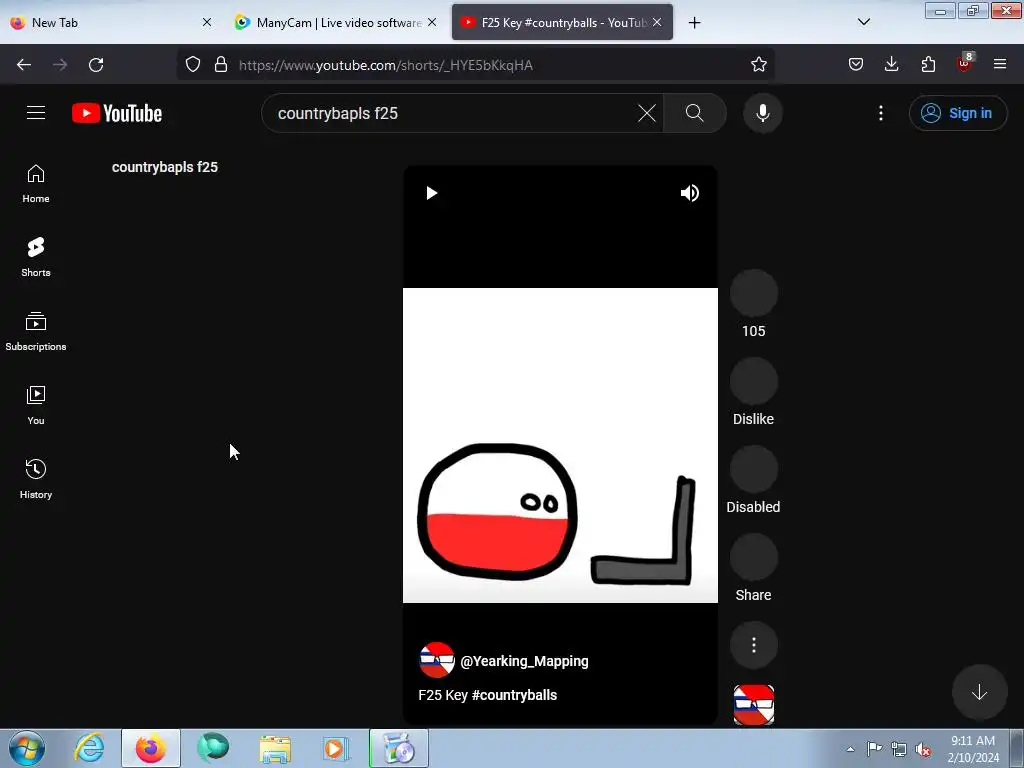1024x768 pixels.
Task: Click the sound source thumbnail
Action: point(754,705)
